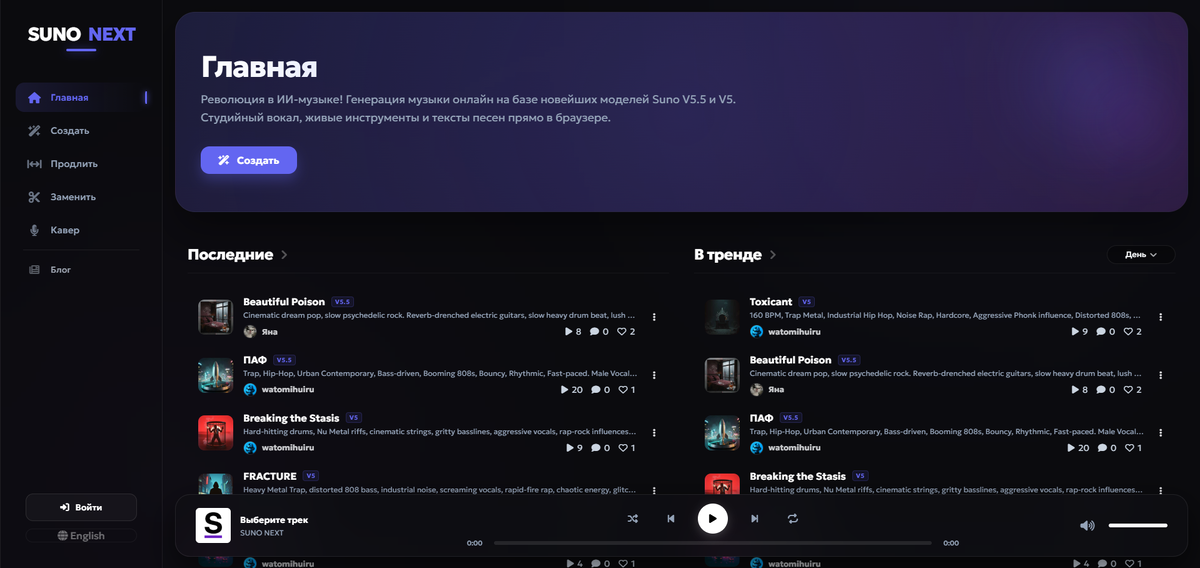This screenshot has height=568, width=1200.
Task: Click play count icon on ПАФ in Последние
Action: click(x=566, y=390)
